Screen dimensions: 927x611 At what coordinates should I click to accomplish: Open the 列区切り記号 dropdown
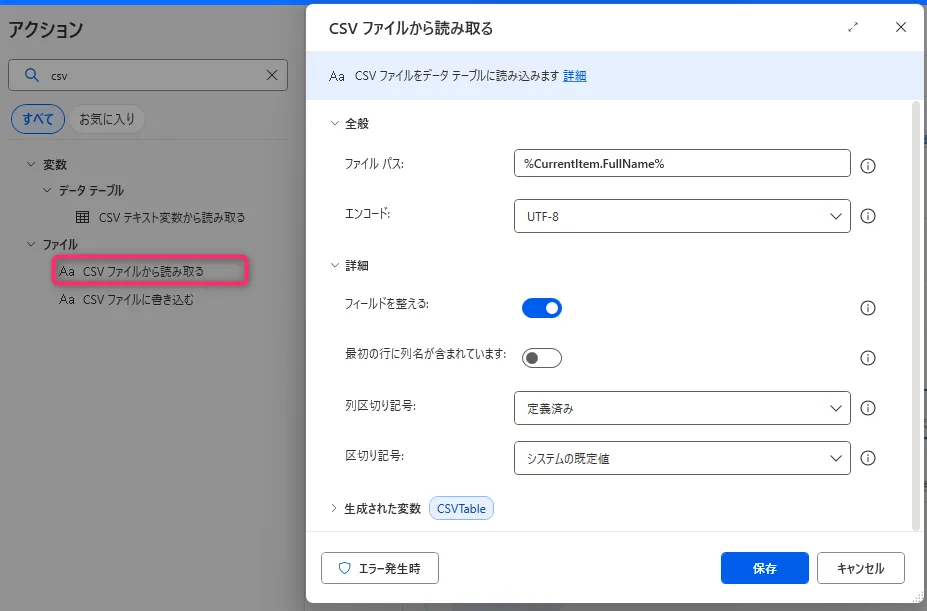point(681,408)
